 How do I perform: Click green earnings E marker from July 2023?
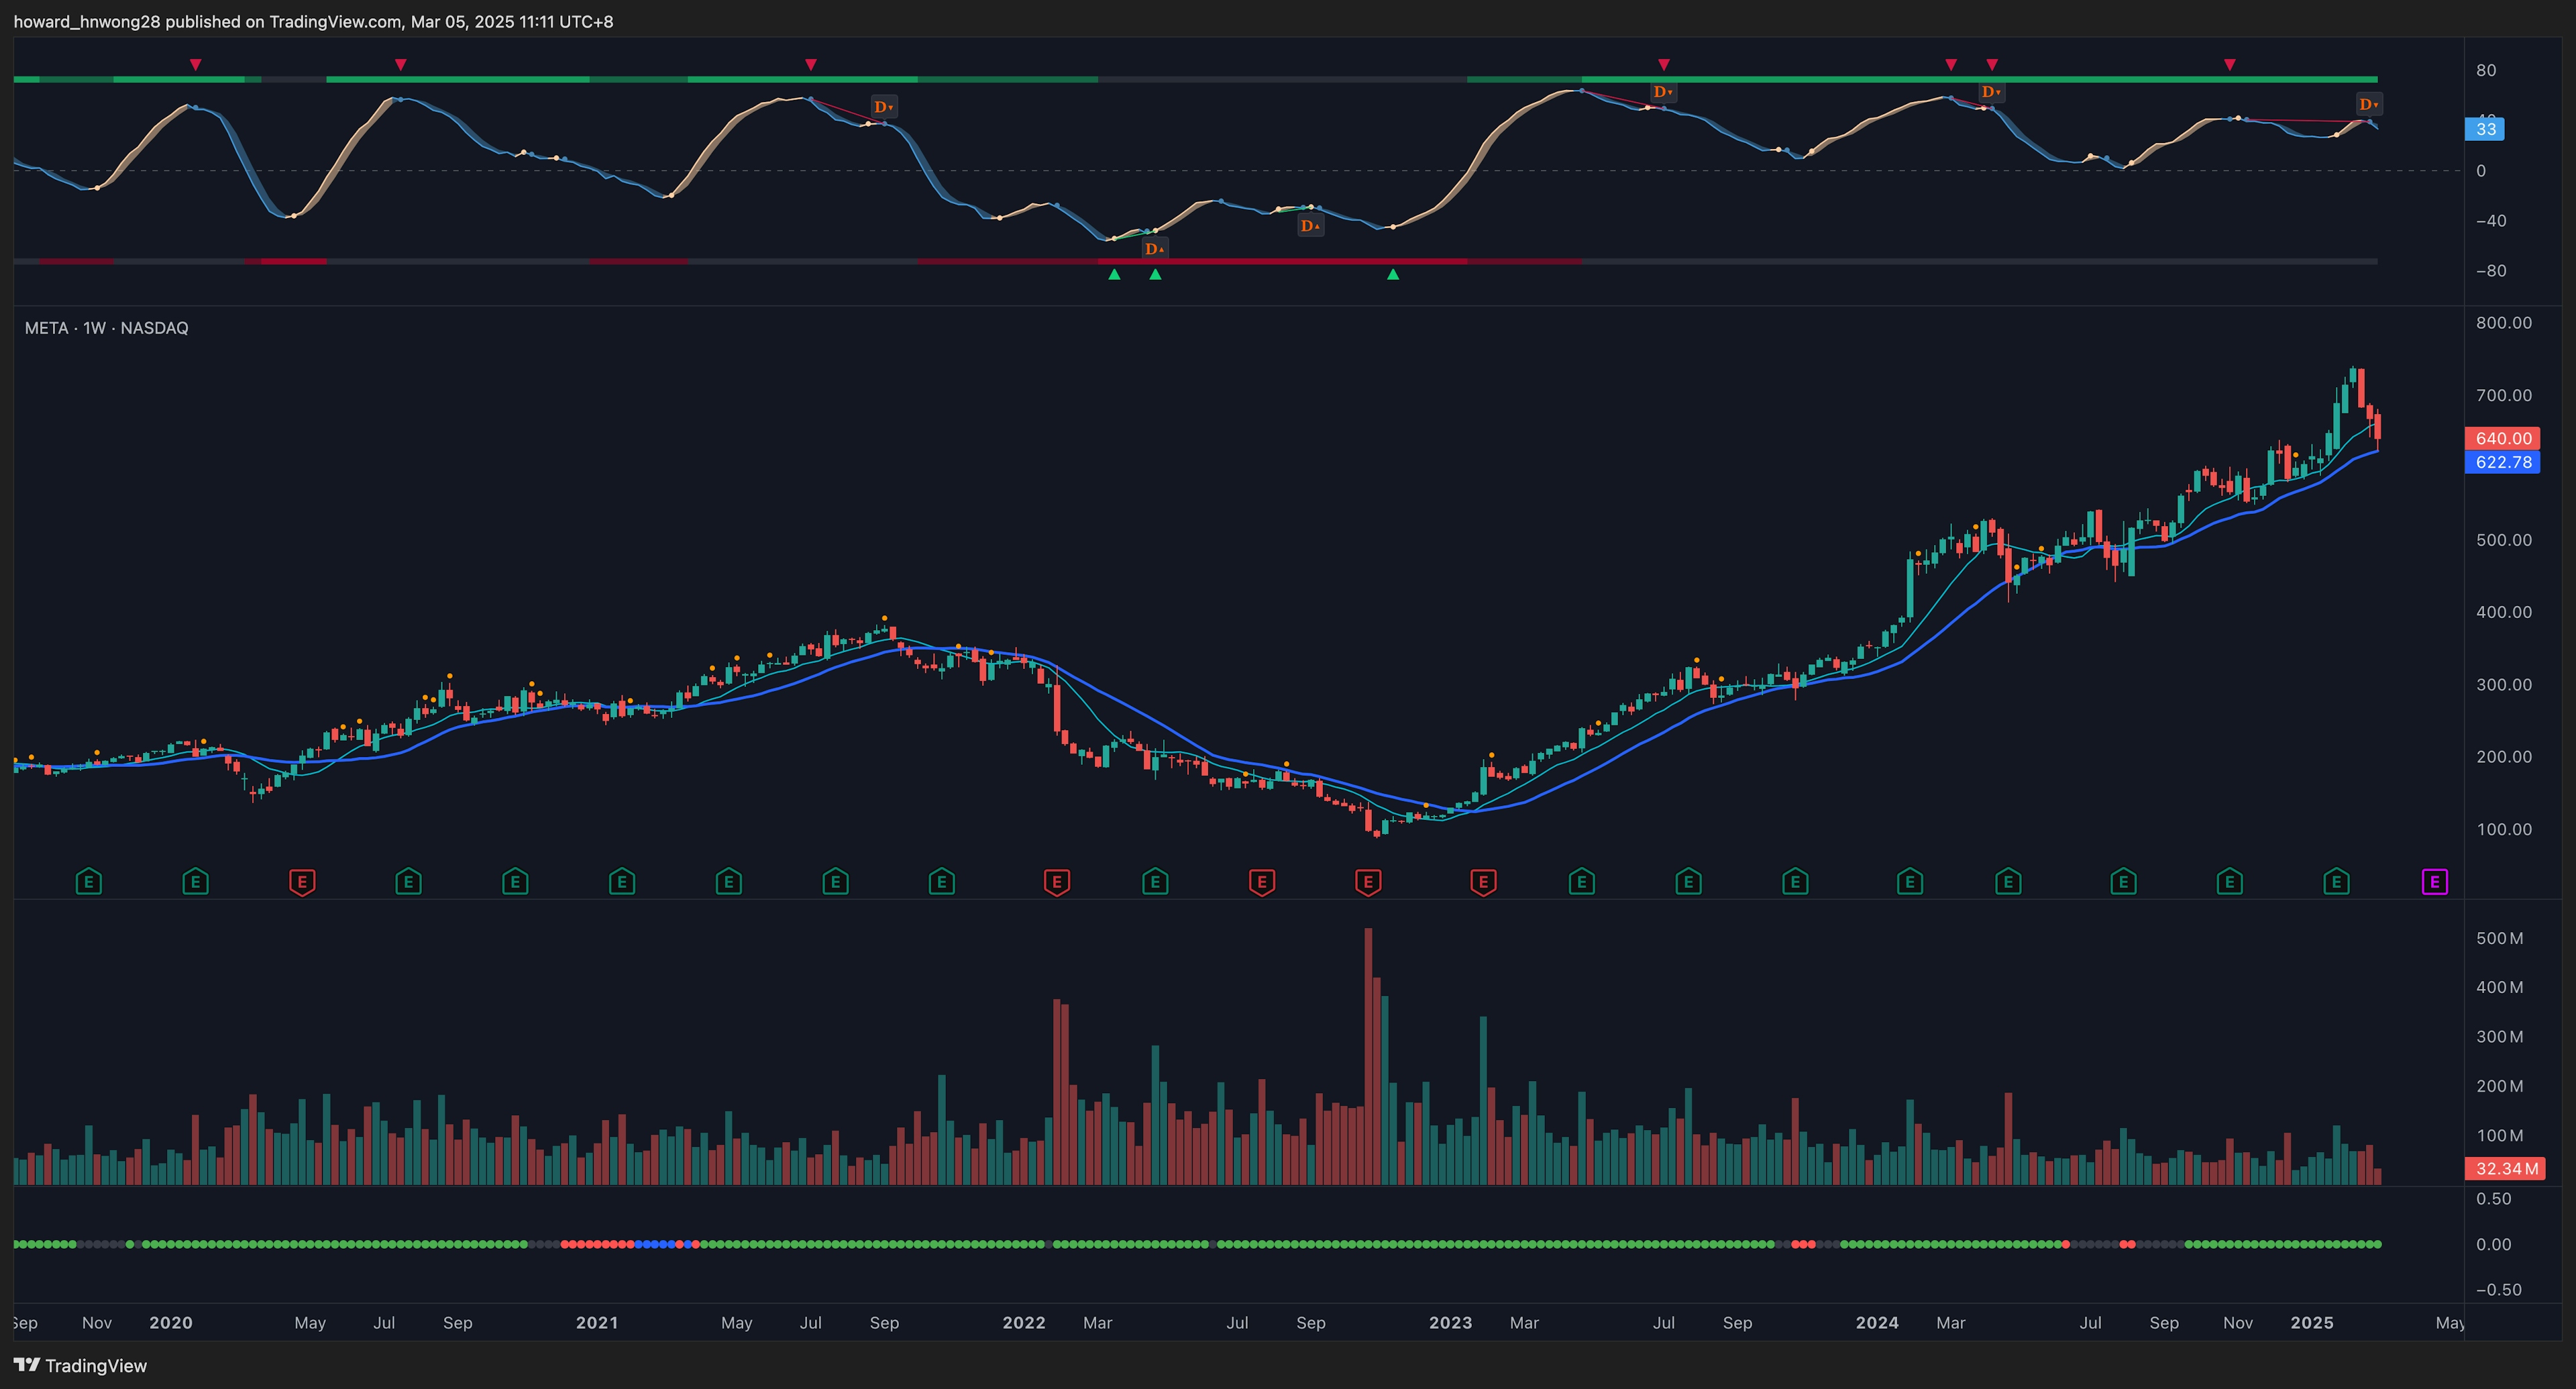click(1688, 882)
